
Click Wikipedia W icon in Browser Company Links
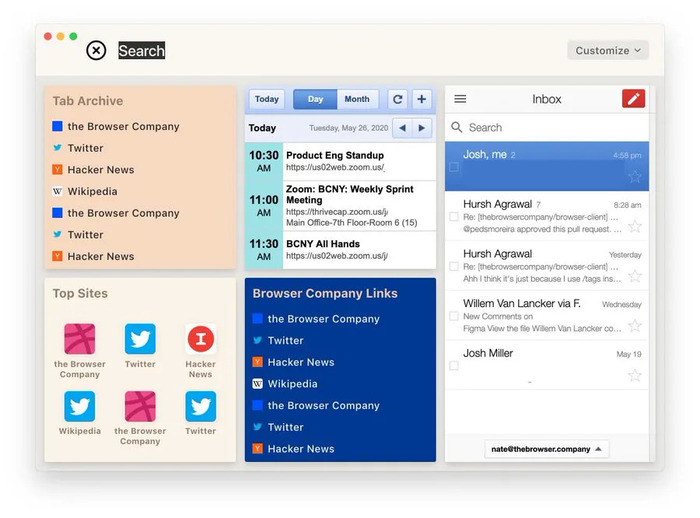pos(258,384)
